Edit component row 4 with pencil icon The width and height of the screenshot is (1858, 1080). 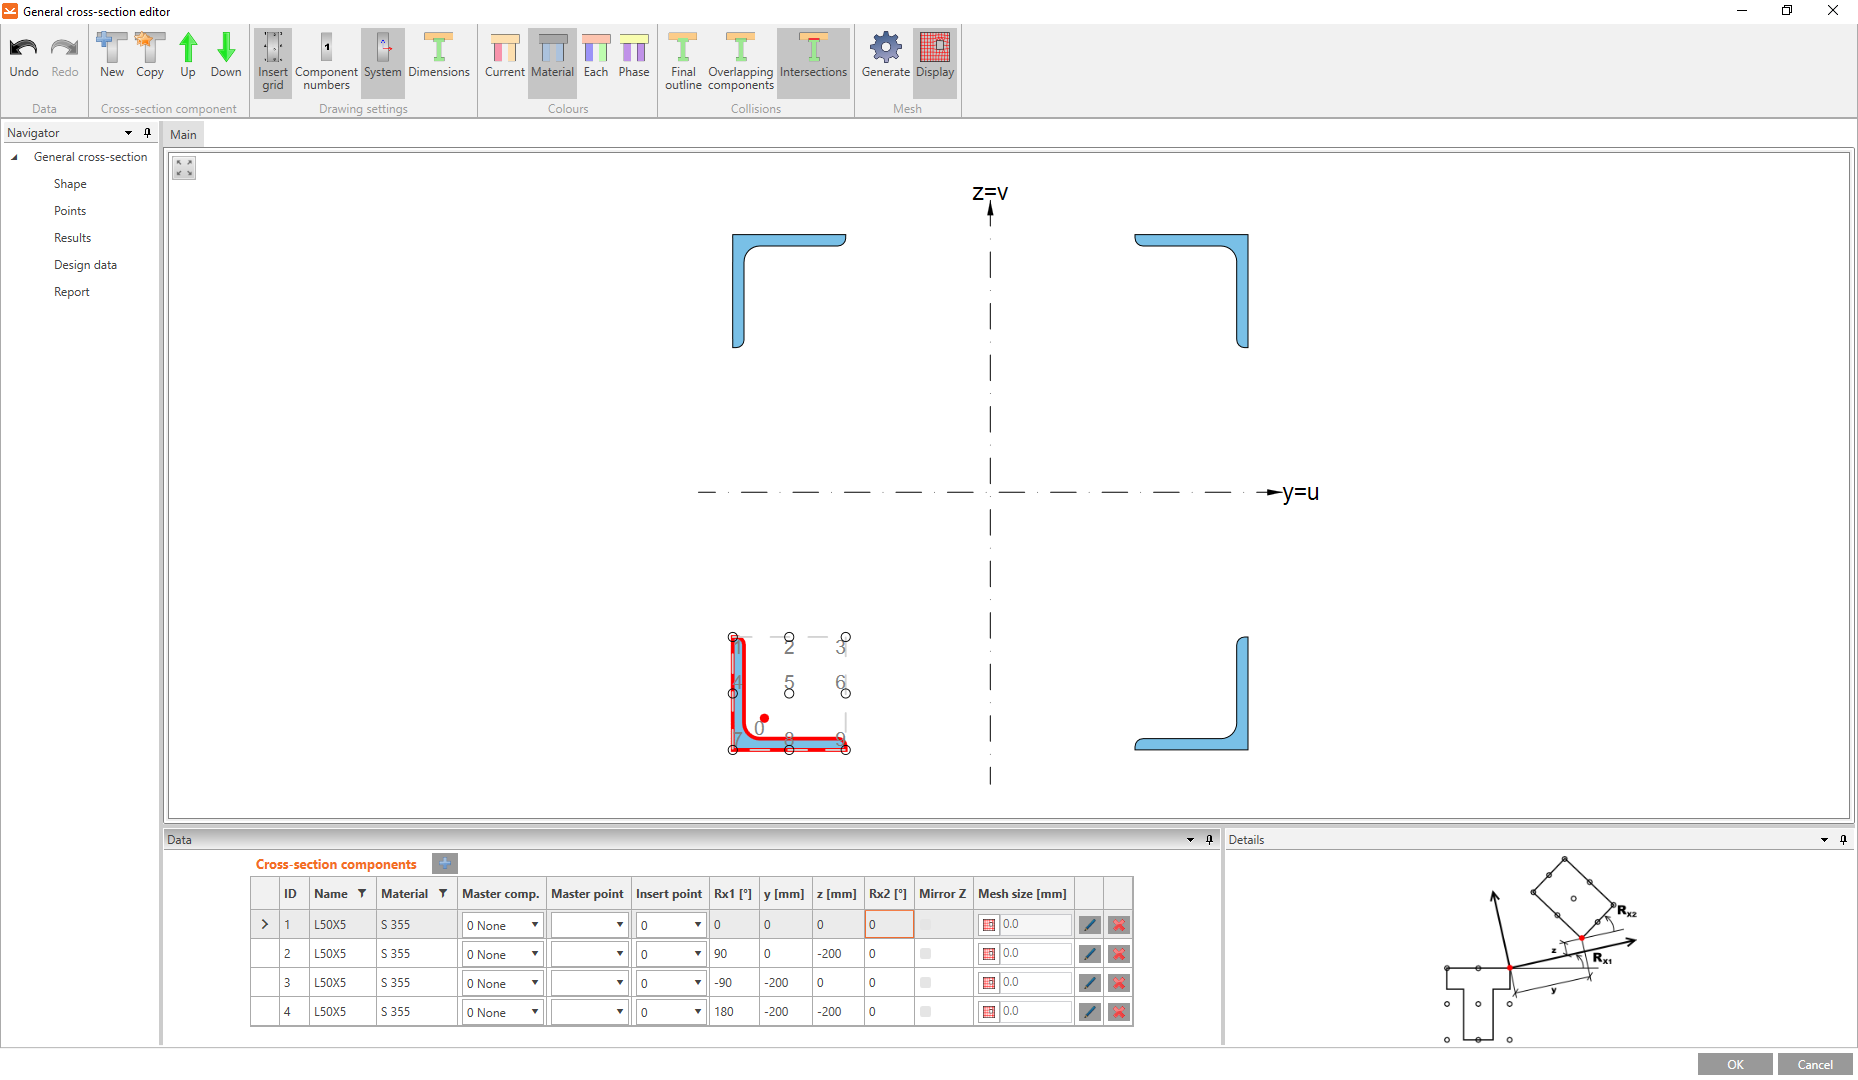point(1090,1012)
